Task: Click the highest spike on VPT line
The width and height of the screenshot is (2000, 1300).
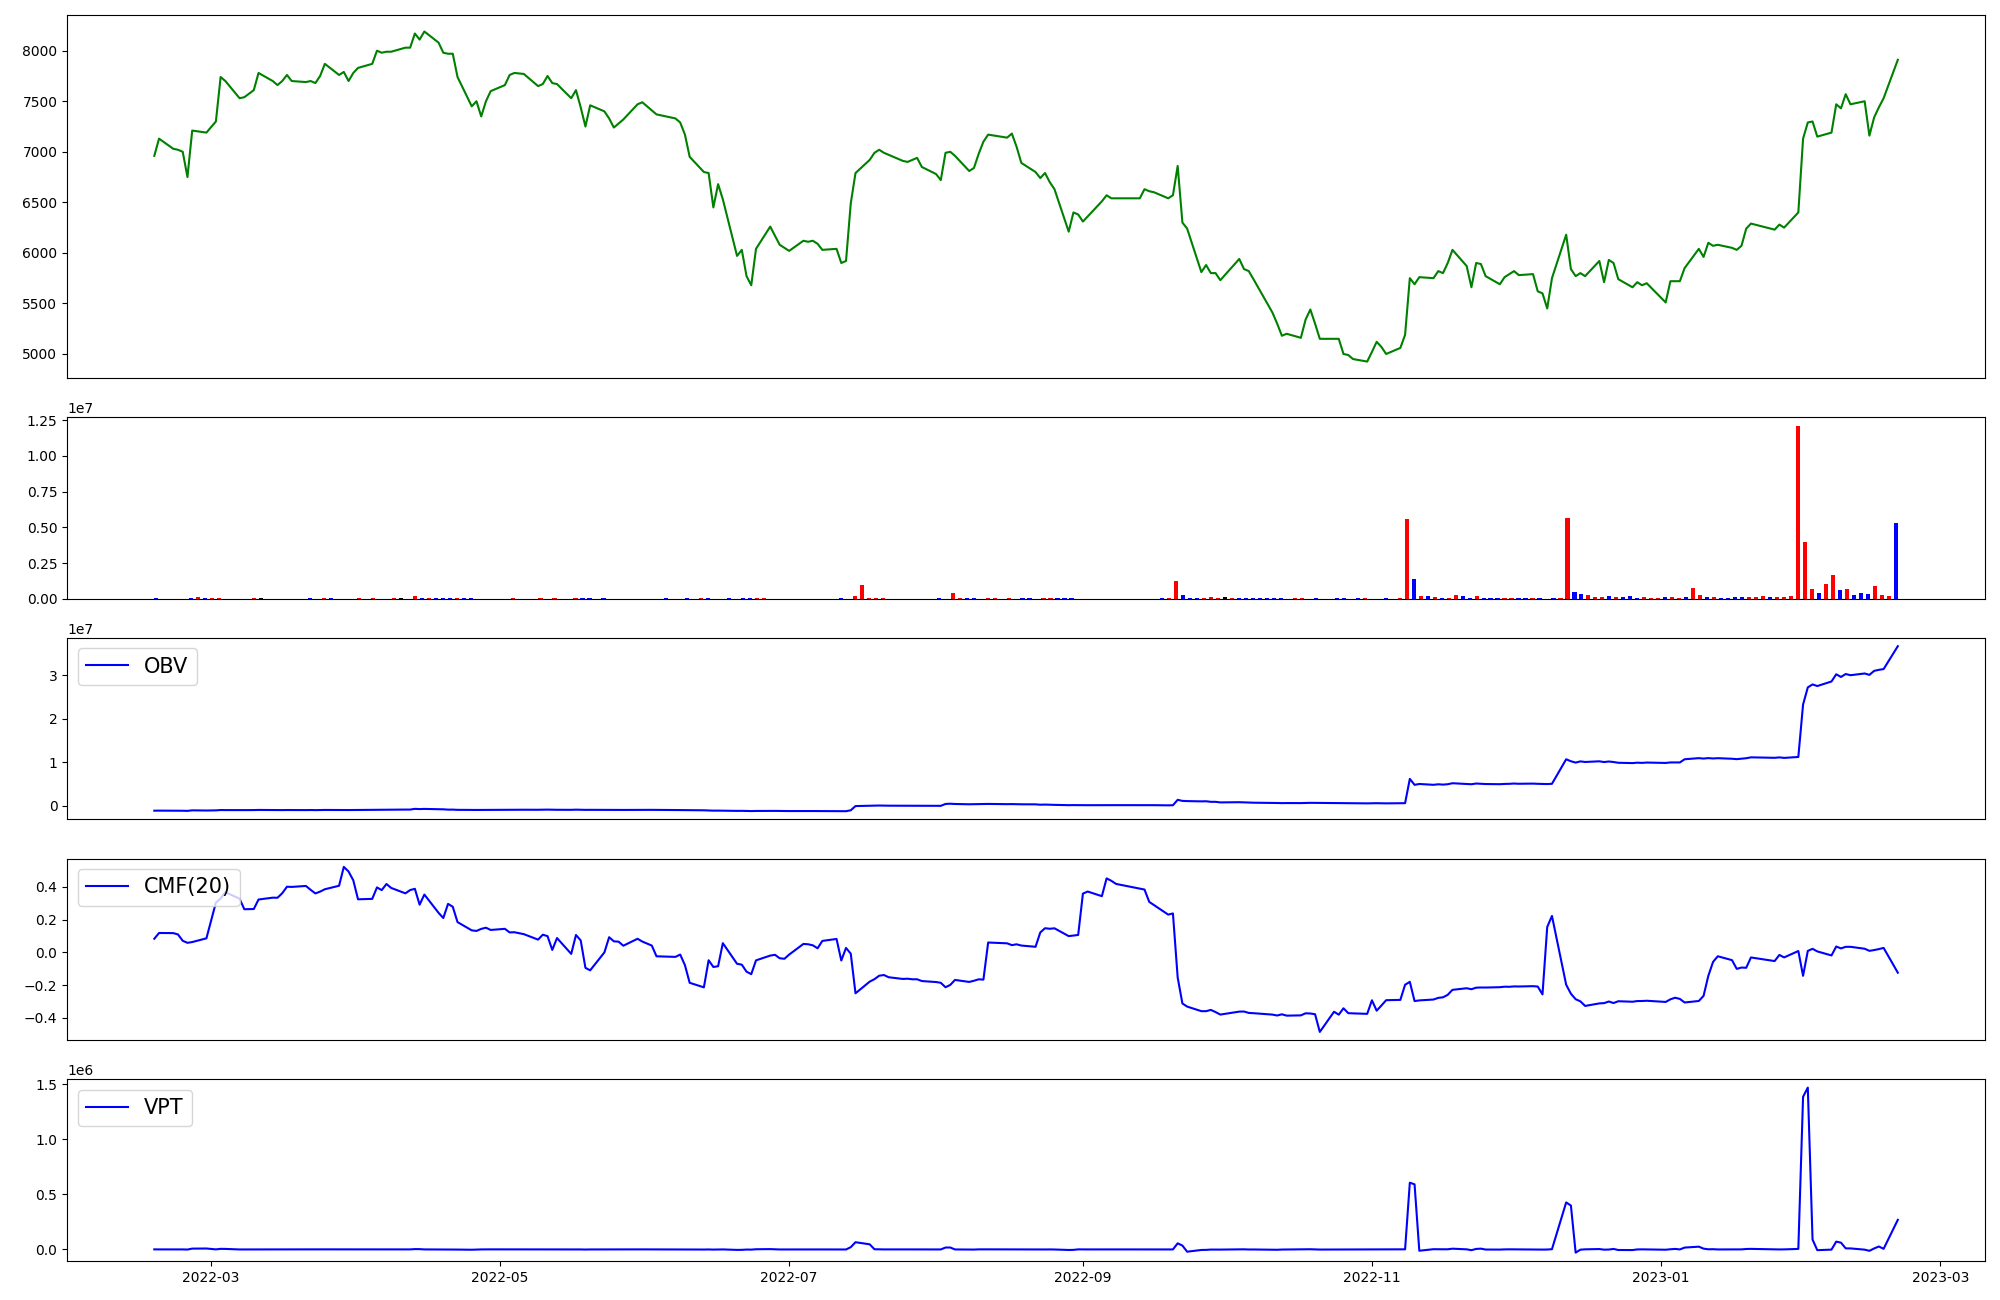Action: tap(1807, 1090)
